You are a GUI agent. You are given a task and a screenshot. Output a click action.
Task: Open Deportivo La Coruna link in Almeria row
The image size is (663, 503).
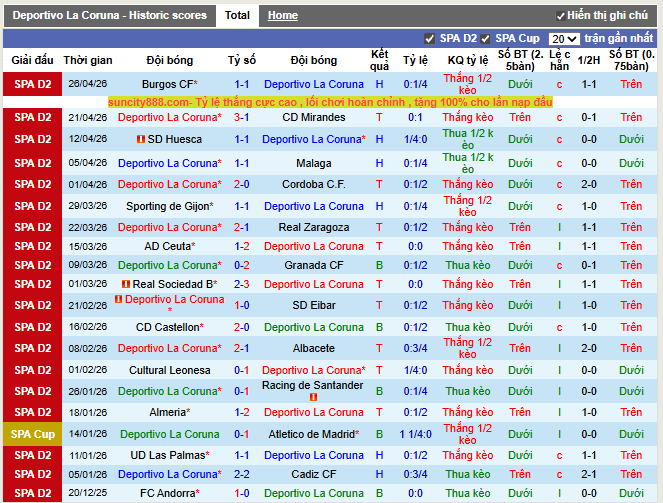(314, 412)
